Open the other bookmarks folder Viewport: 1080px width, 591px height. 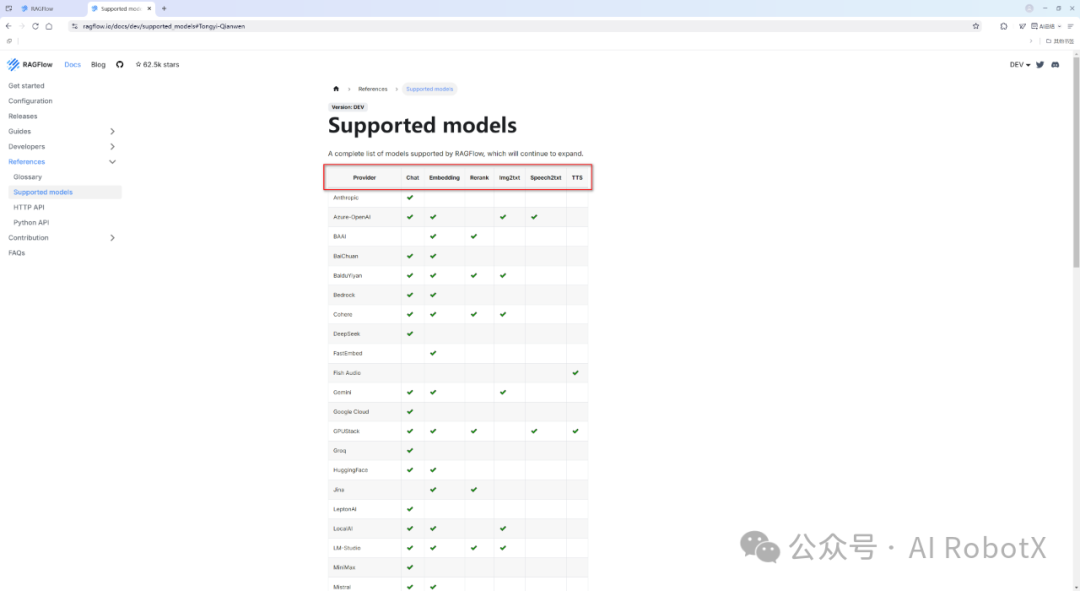click(1059, 41)
